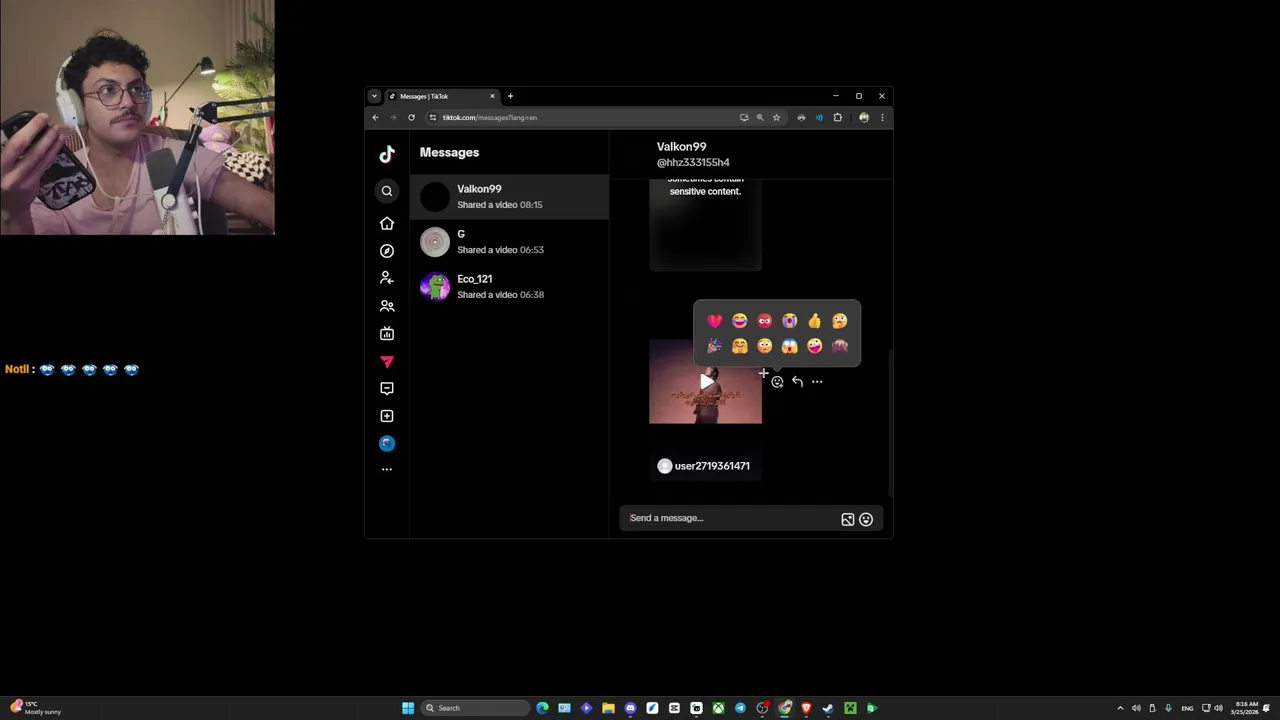Open Discord from the taskbar
The image size is (1280, 720).
click(x=630, y=708)
